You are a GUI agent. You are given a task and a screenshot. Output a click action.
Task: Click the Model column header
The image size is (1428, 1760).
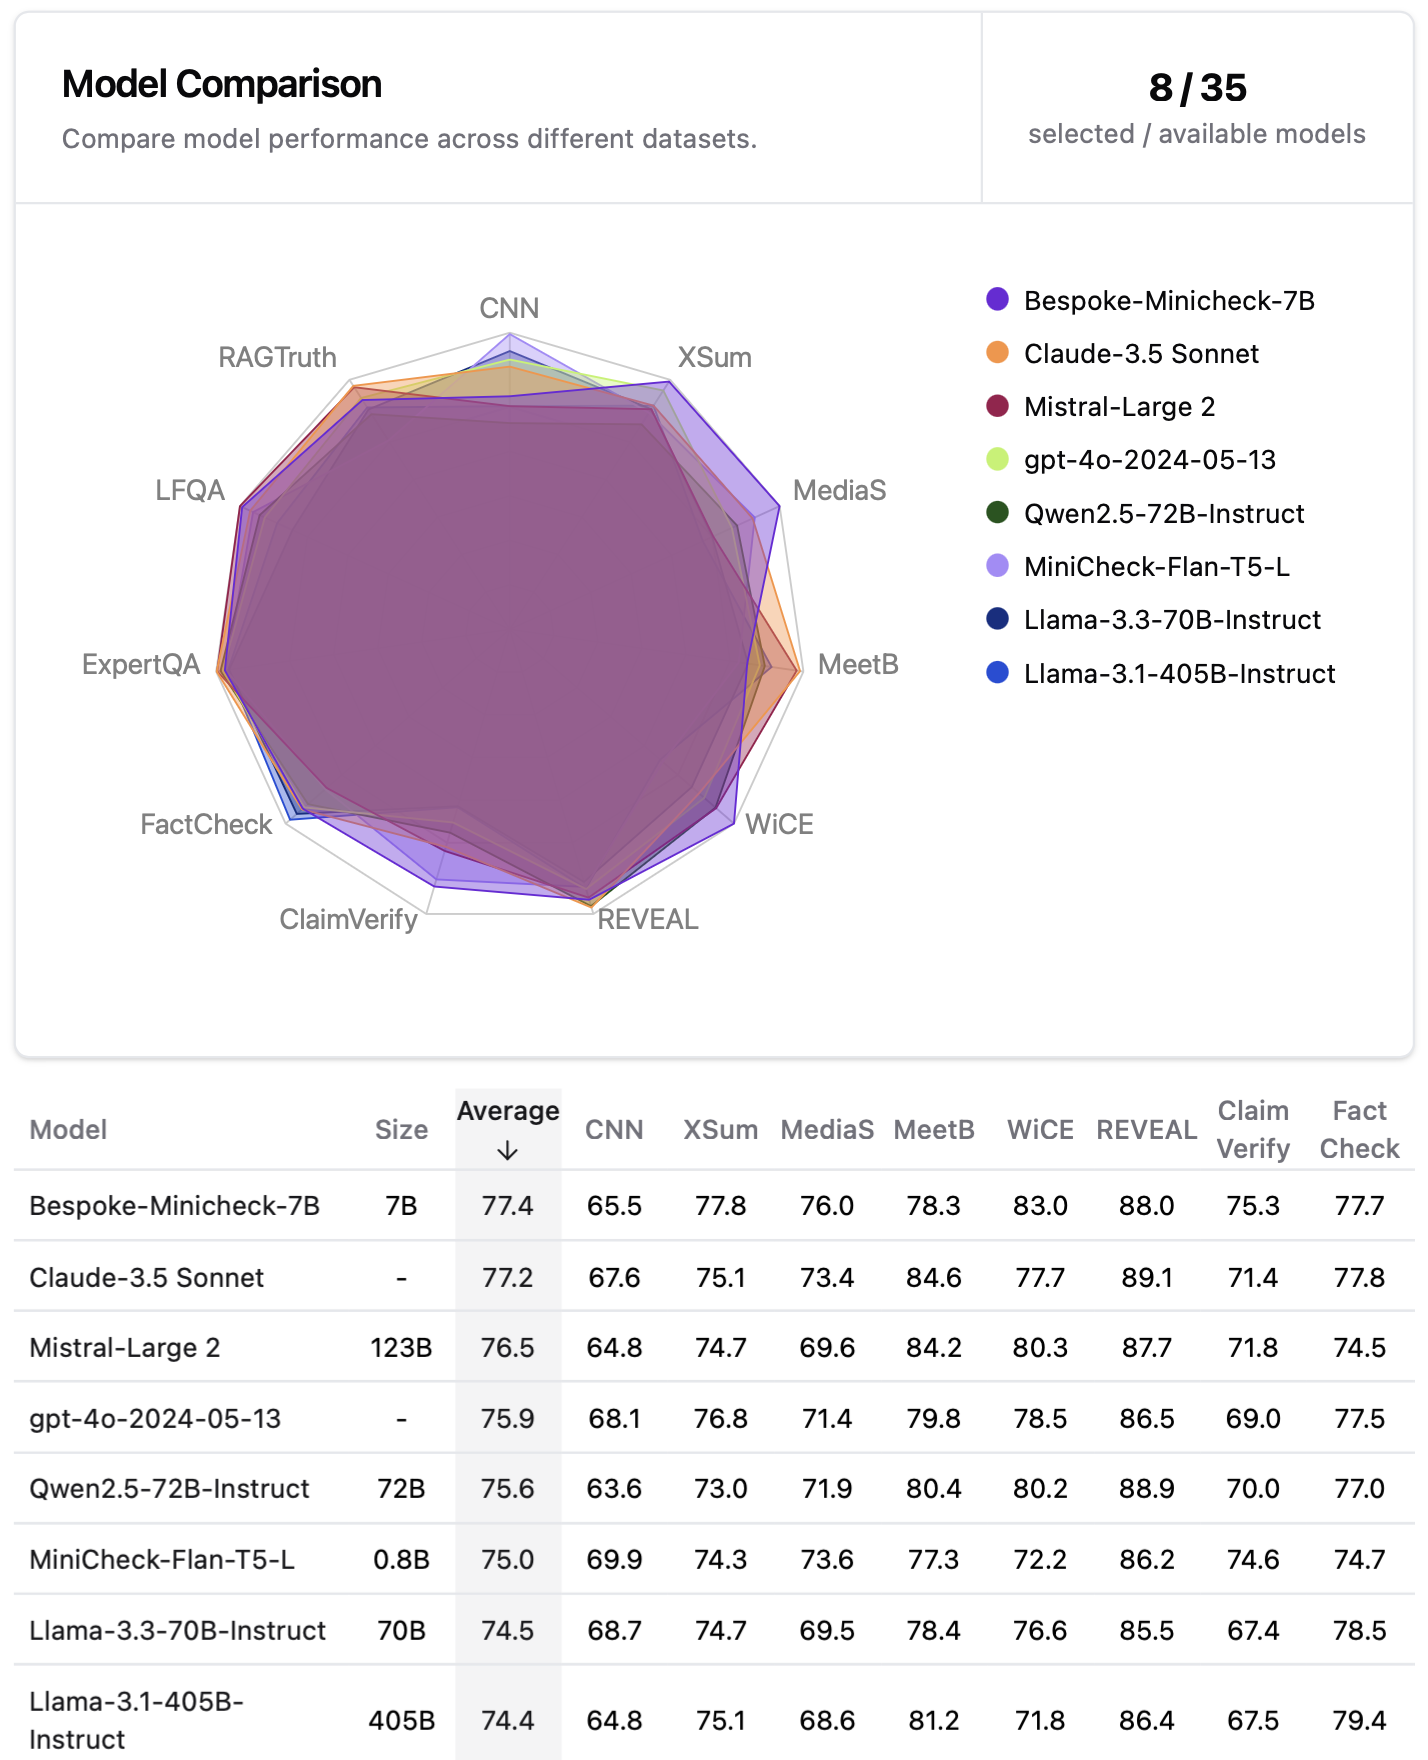68,1130
